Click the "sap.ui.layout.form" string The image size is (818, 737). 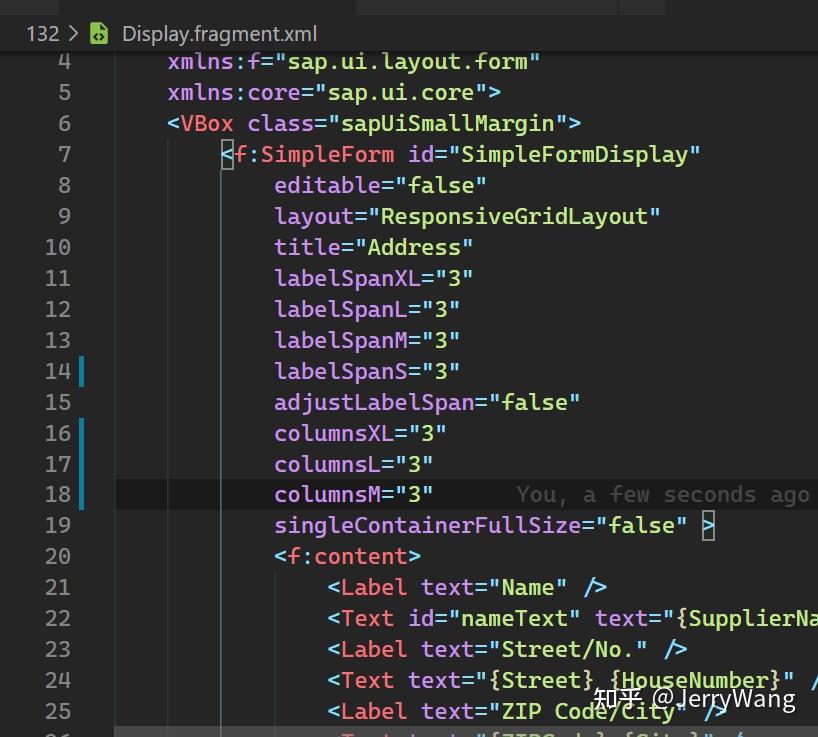(407, 62)
